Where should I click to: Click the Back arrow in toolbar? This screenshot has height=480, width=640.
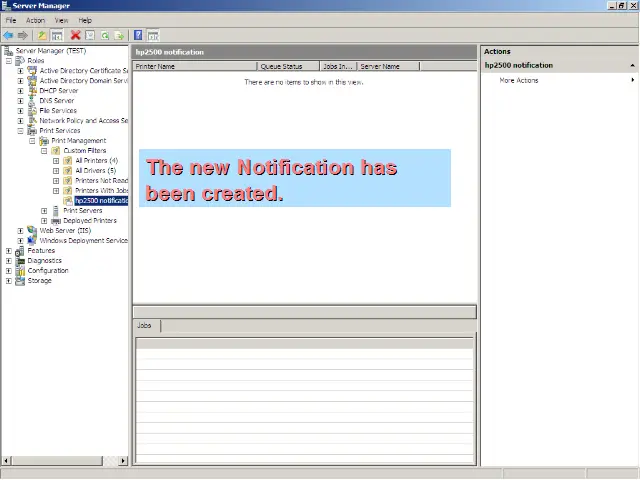[9, 35]
